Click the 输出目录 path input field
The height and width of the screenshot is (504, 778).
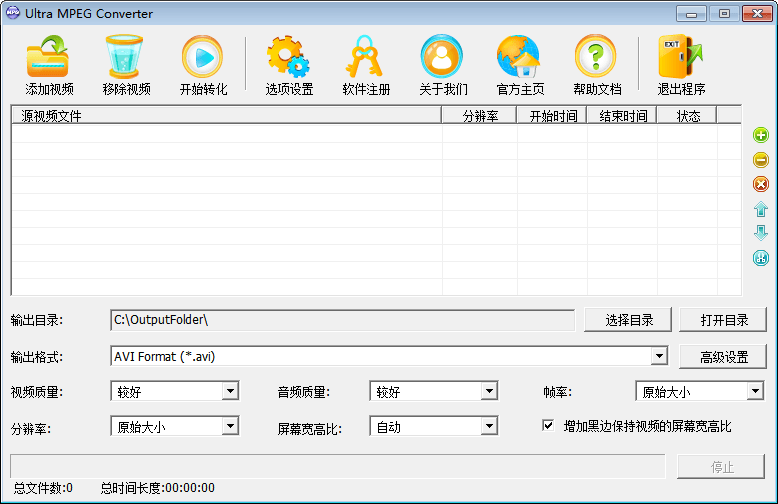pos(342,320)
